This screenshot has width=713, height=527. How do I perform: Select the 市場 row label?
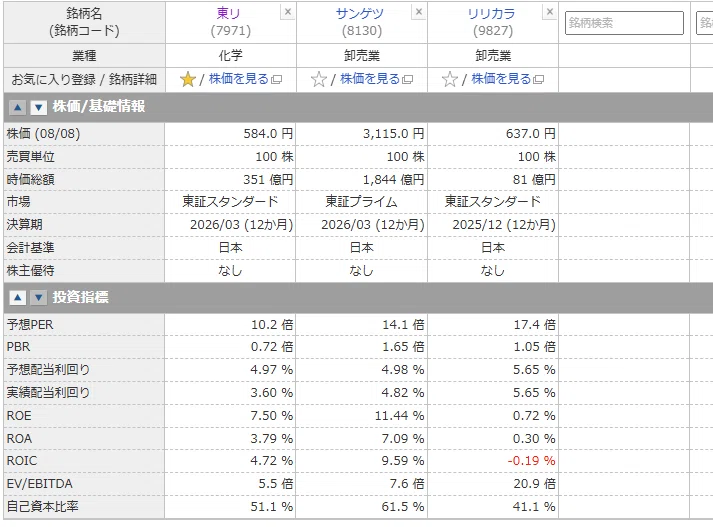pos(19,201)
